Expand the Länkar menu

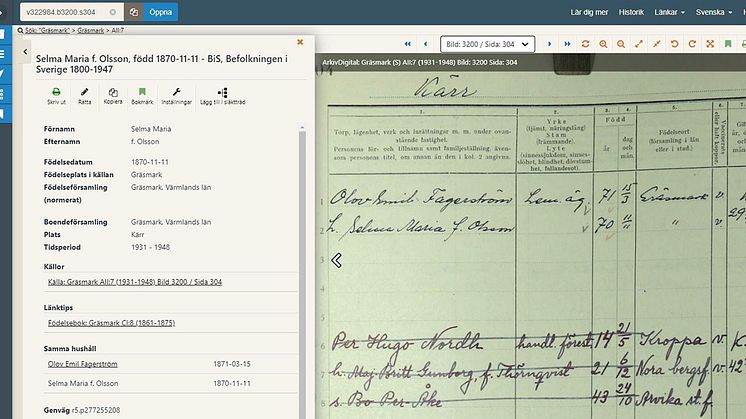pos(669,12)
